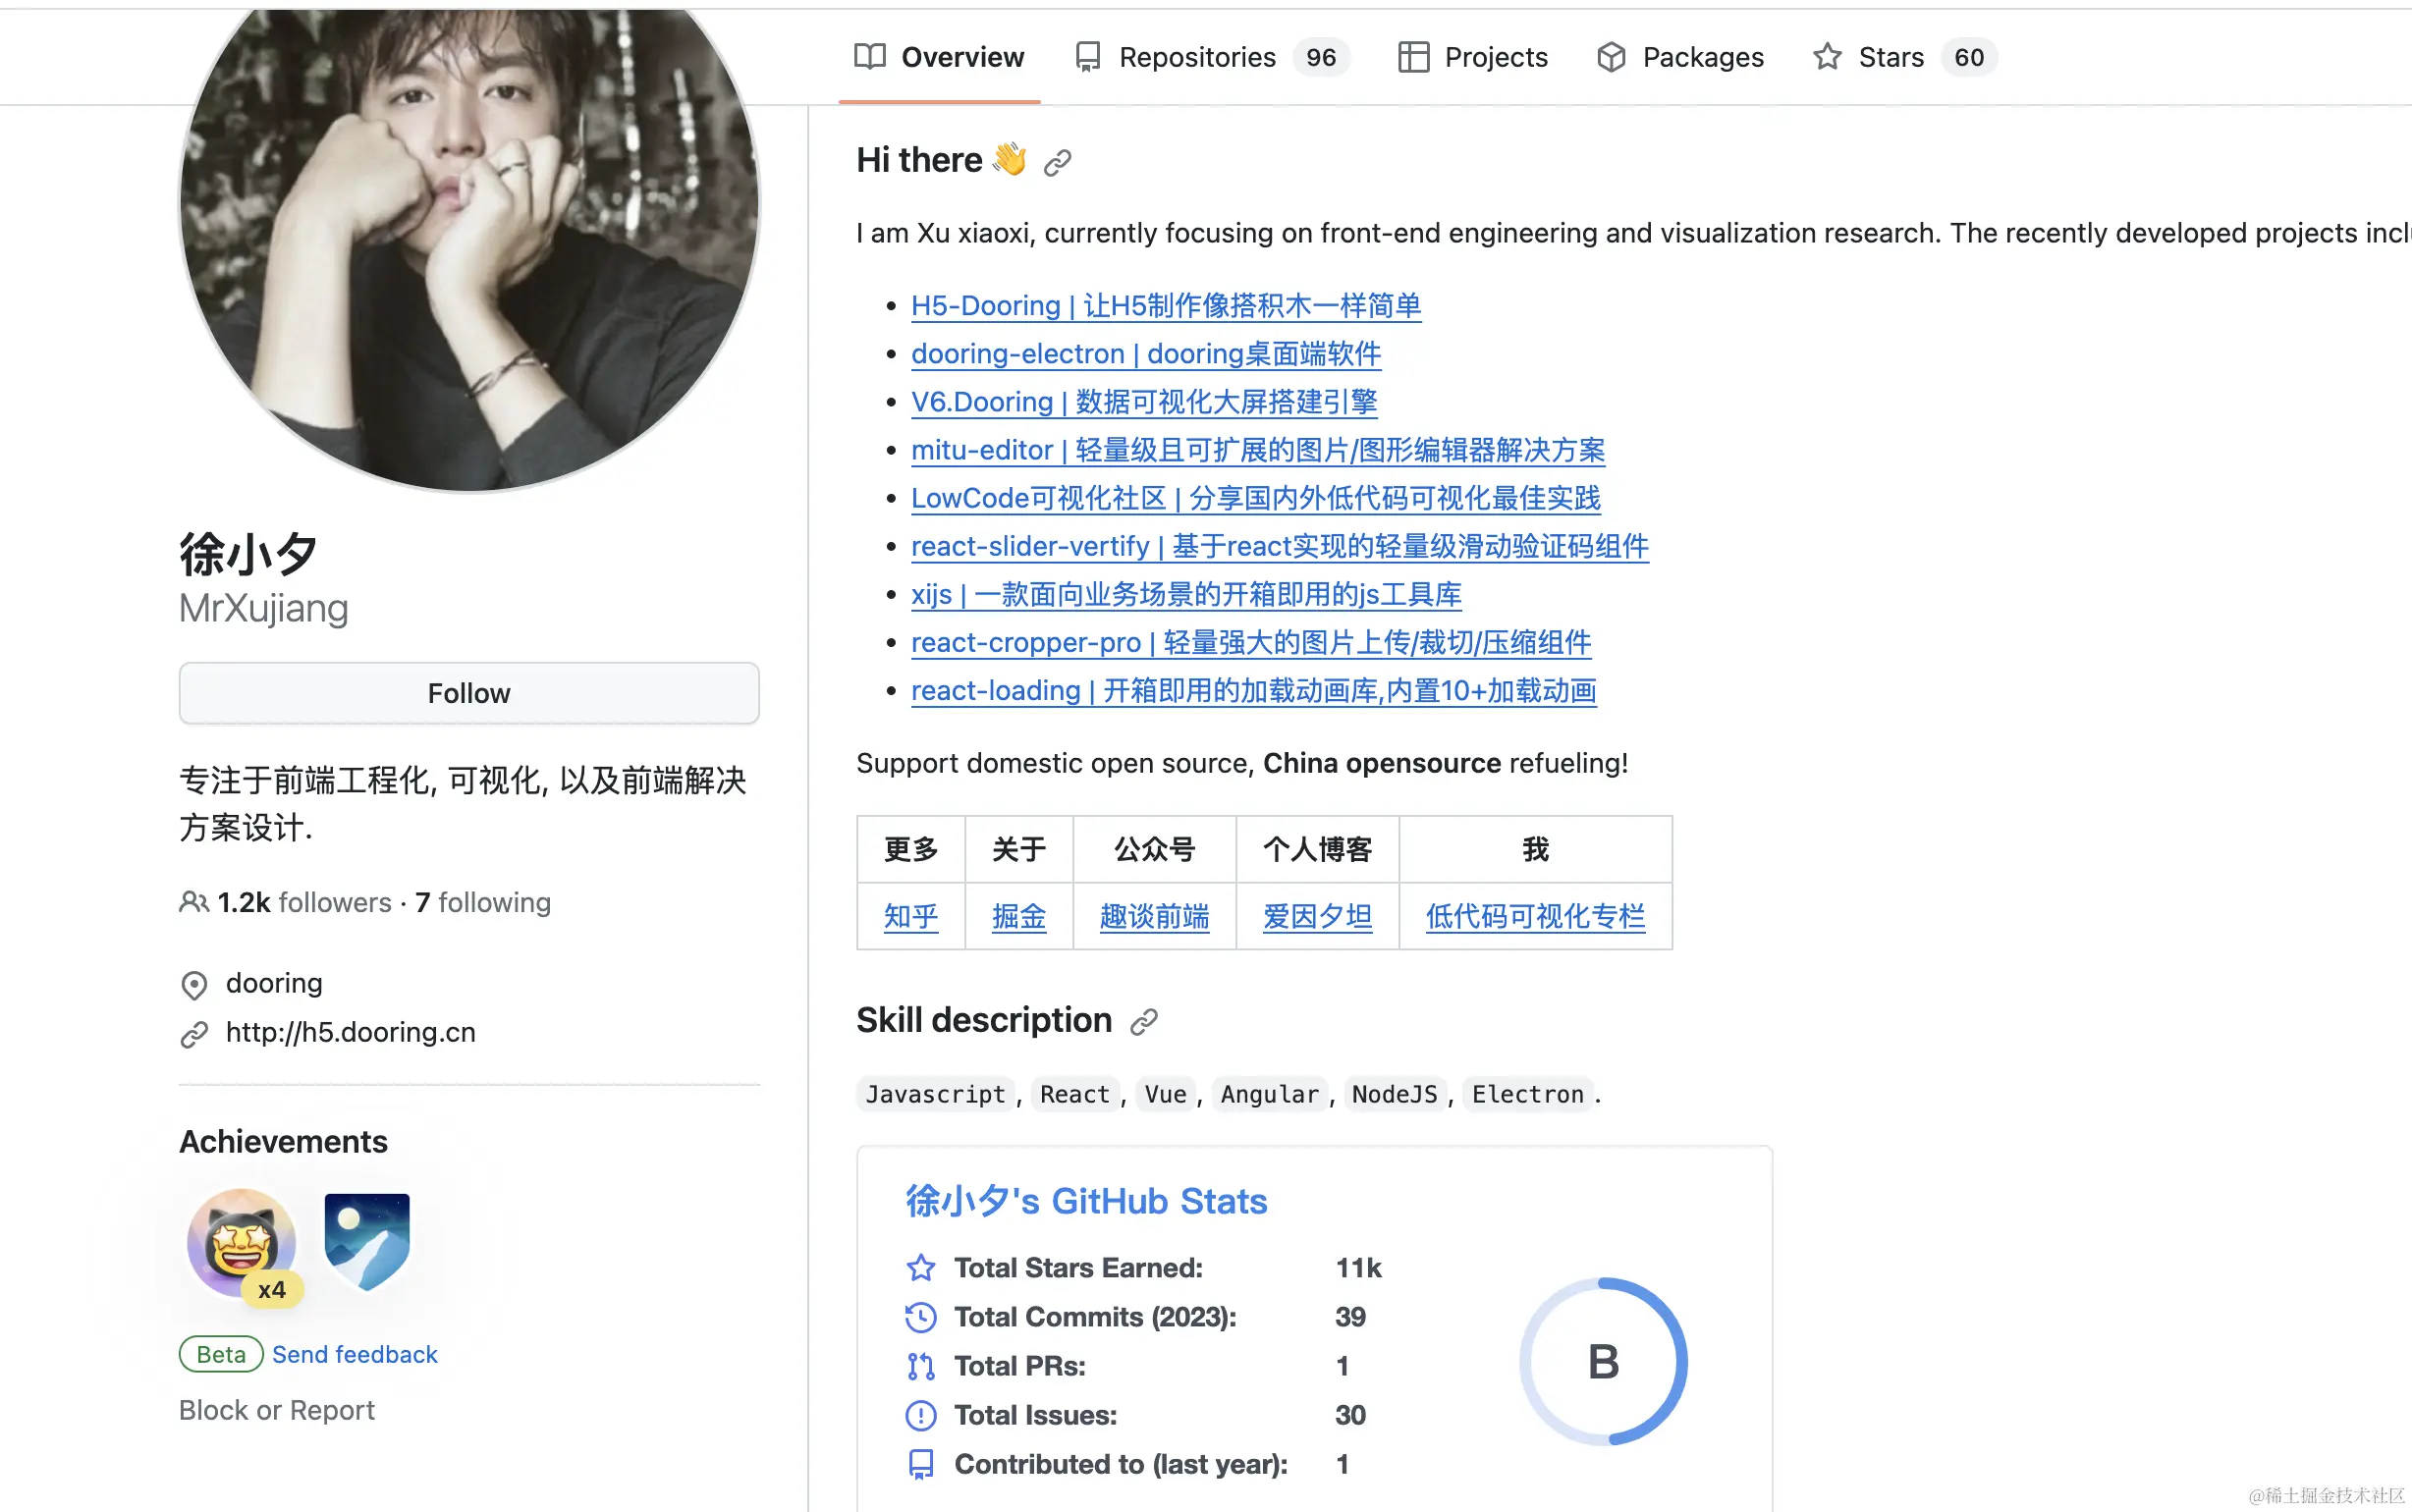
Task: Click the location pin icon beside dooring
Action: [194, 985]
